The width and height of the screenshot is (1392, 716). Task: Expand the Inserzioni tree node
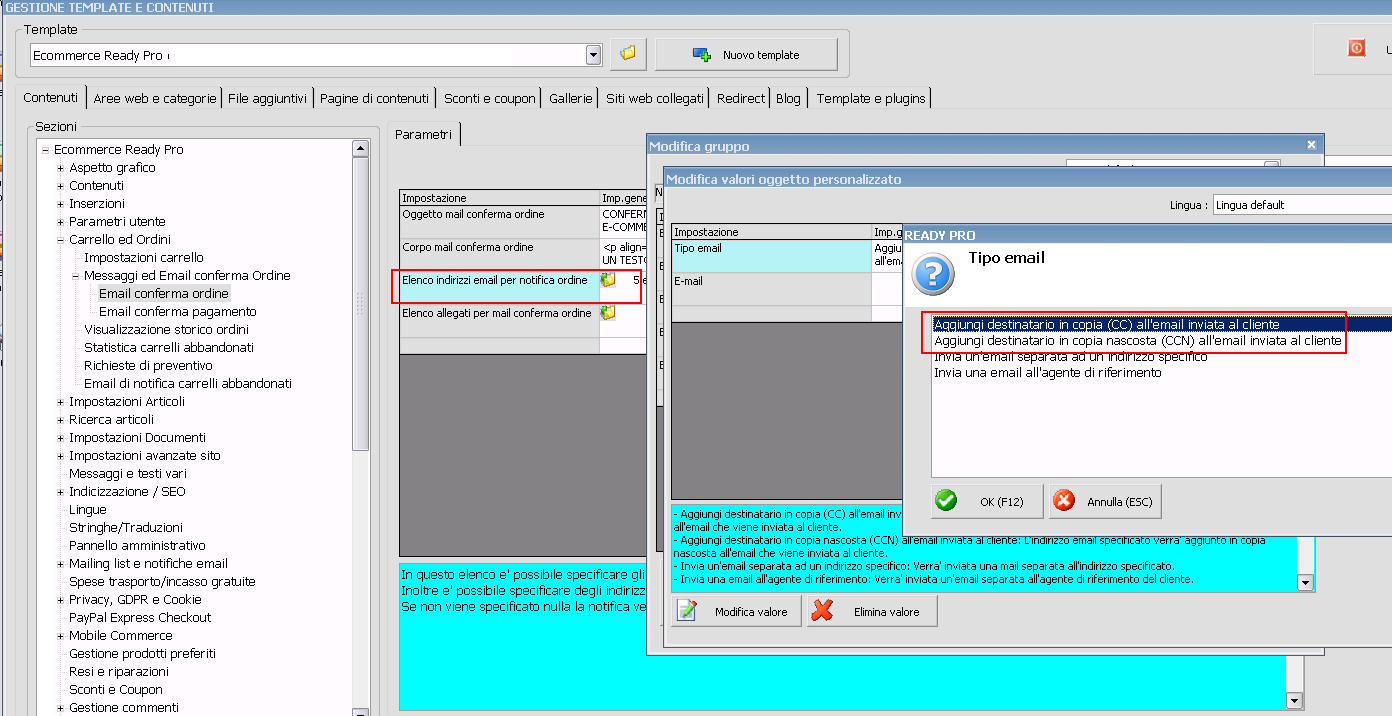point(61,204)
